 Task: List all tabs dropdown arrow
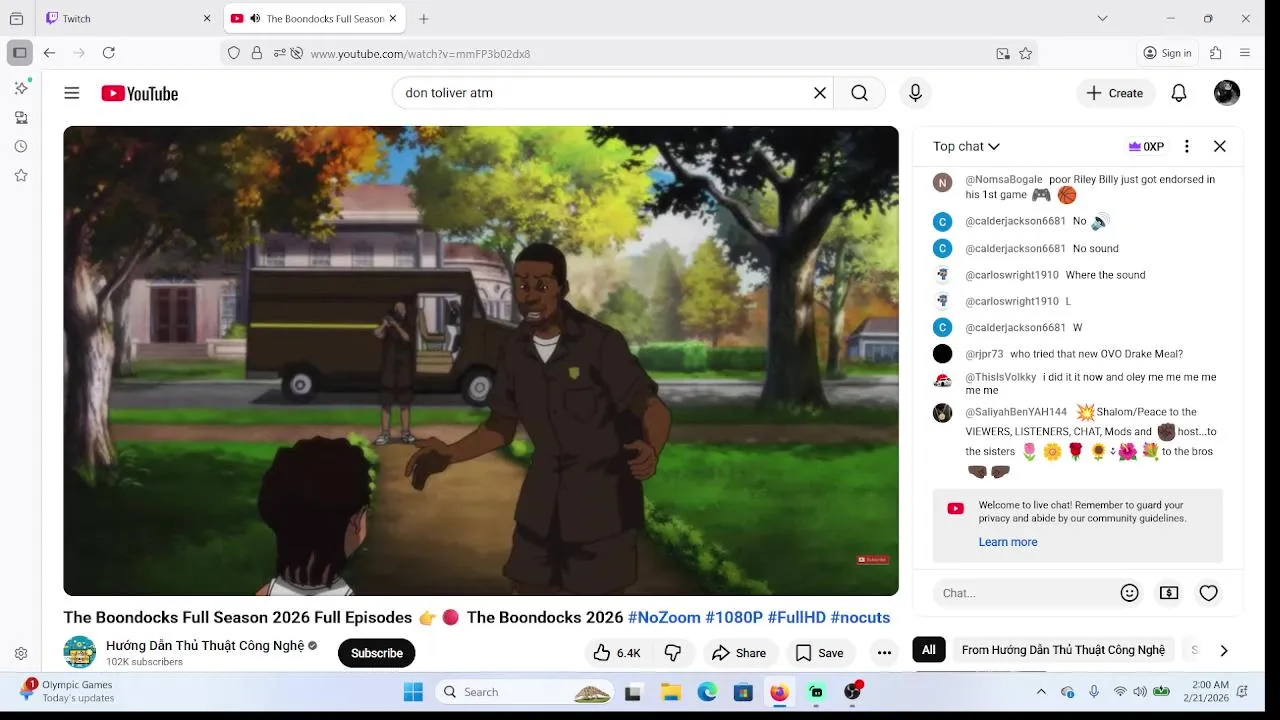pyautogui.click(x=1102, y=18)
